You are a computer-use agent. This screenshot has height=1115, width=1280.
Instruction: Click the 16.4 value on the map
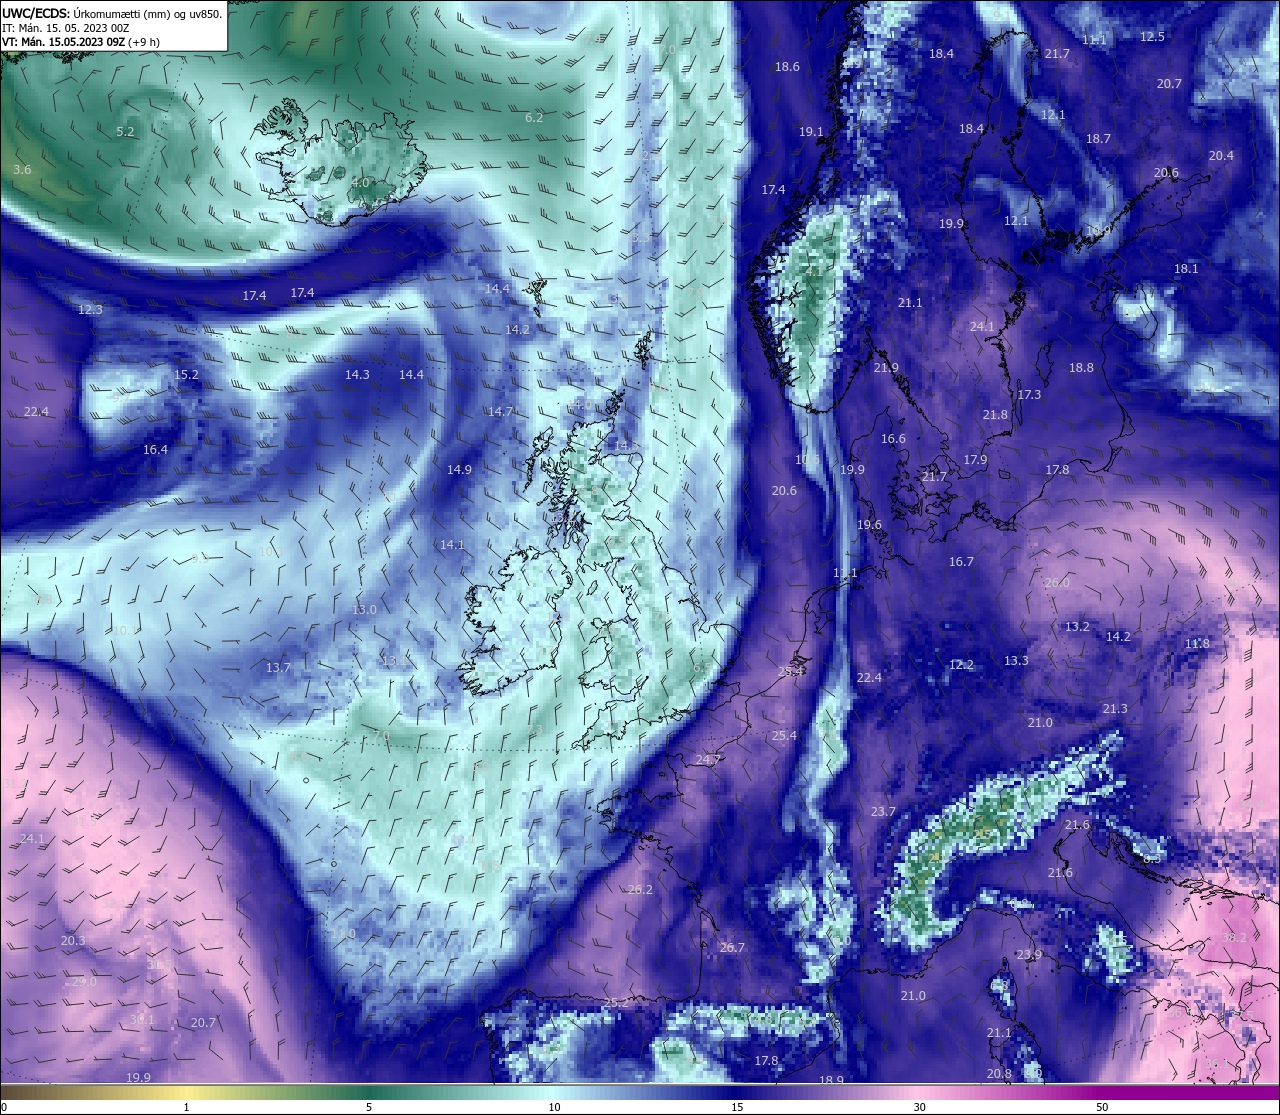[155, 450]
